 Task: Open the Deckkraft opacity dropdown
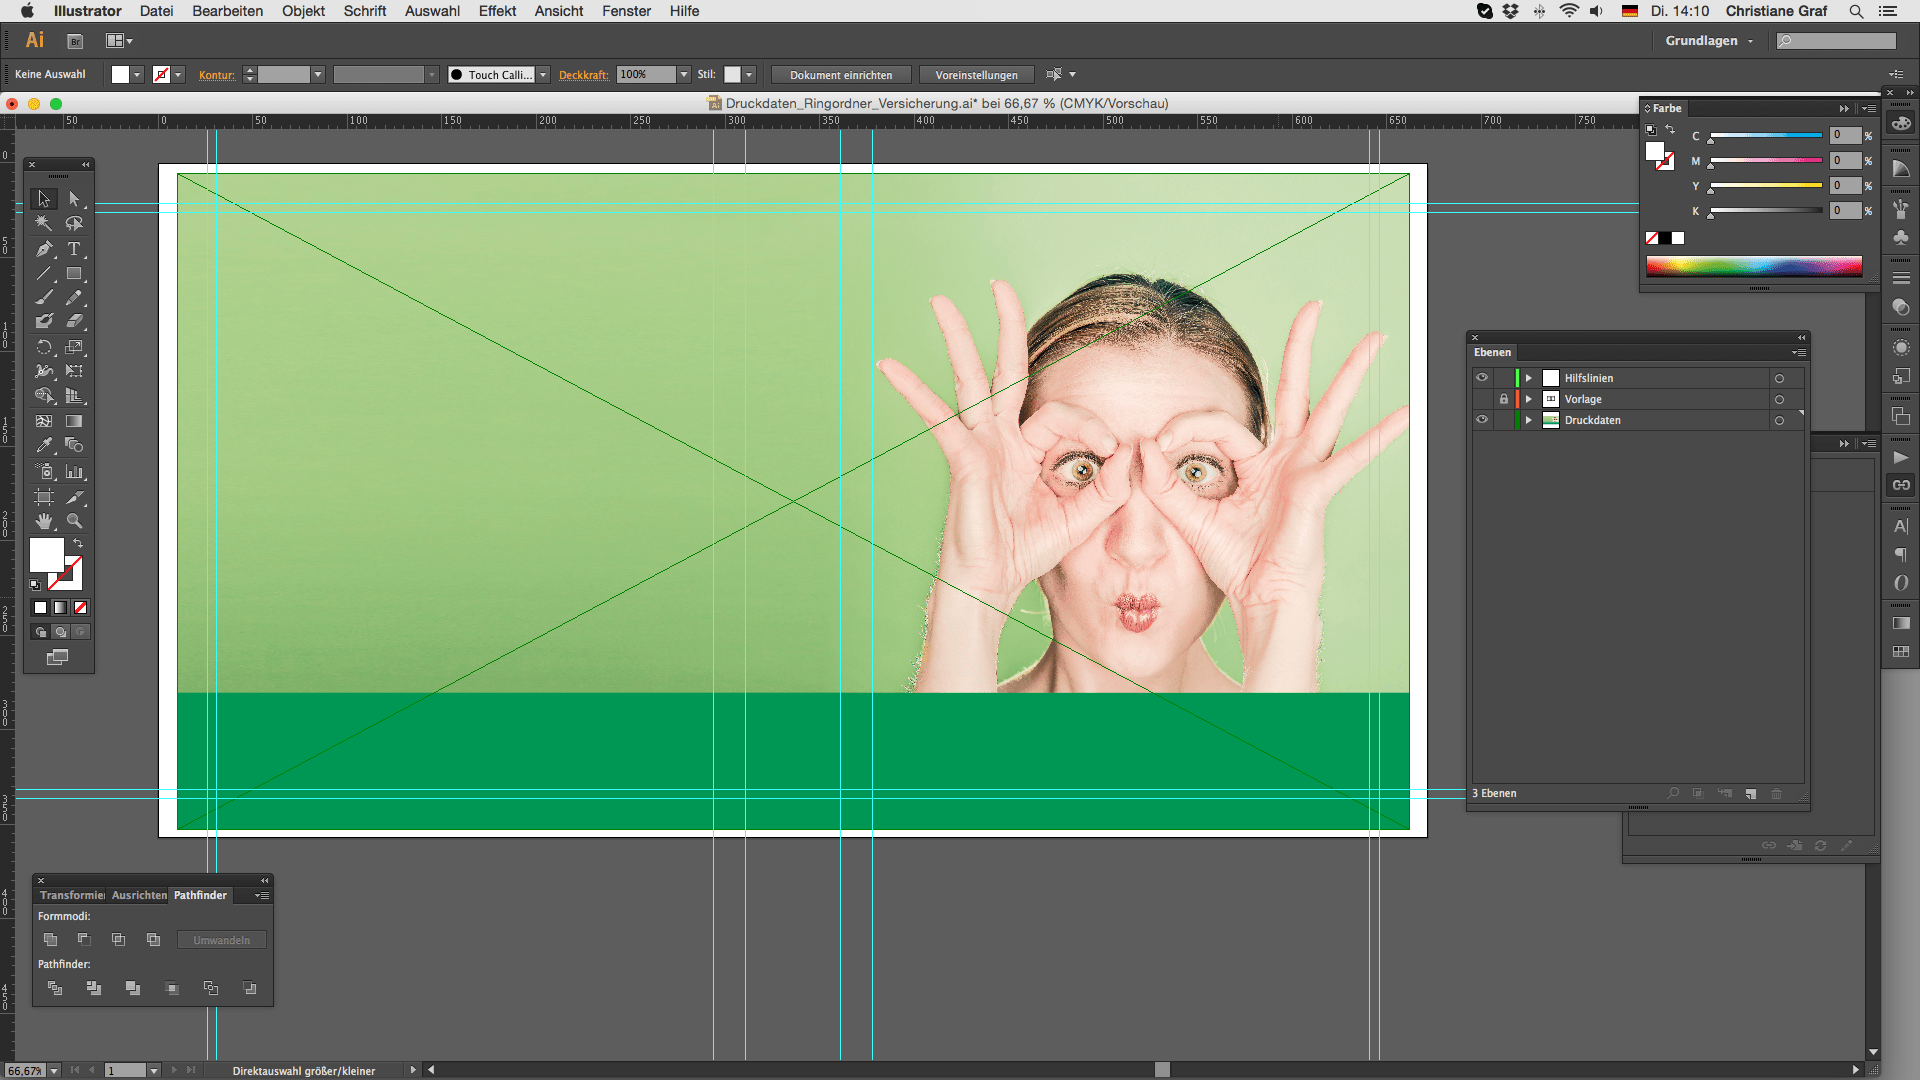[684, 75]
